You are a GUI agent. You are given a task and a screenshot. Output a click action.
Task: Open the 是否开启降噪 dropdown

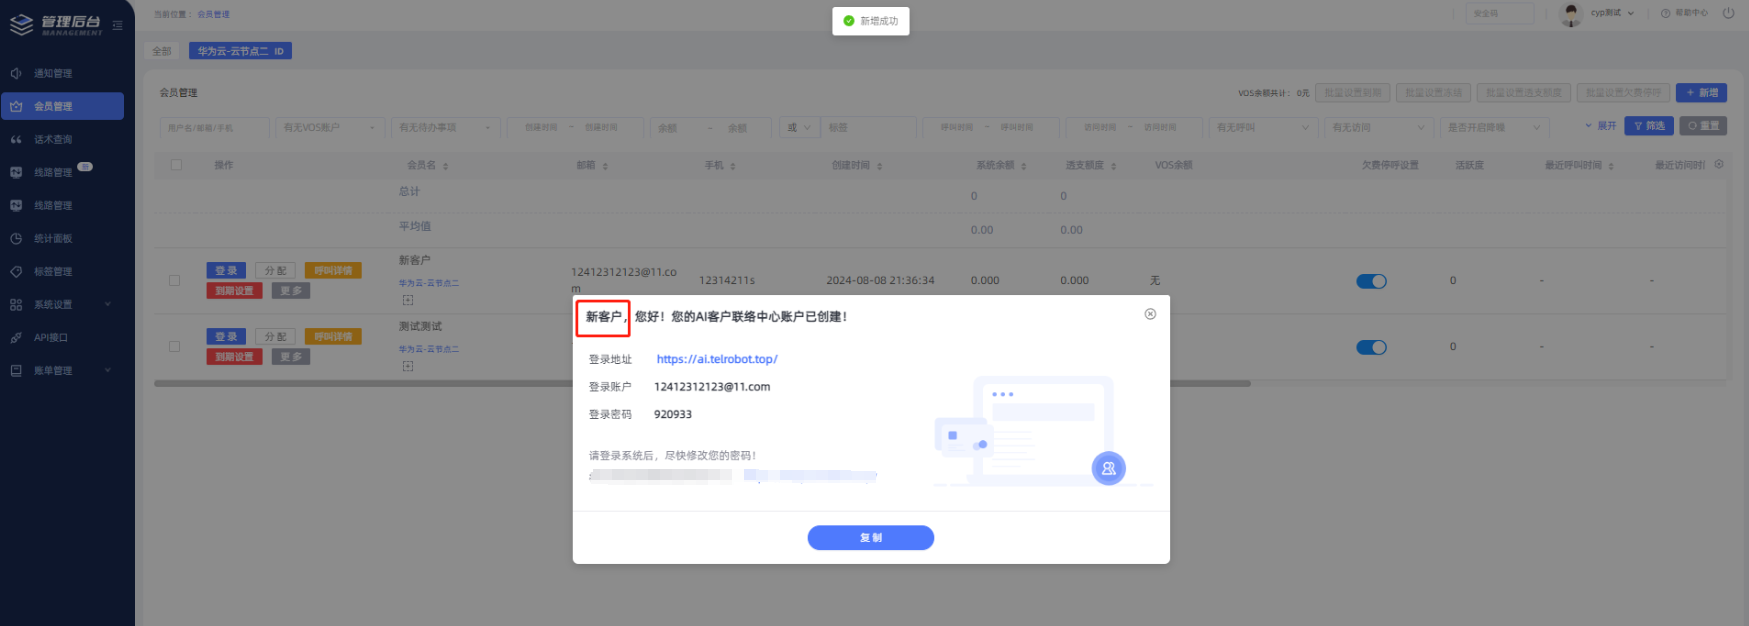(1494, 128)
